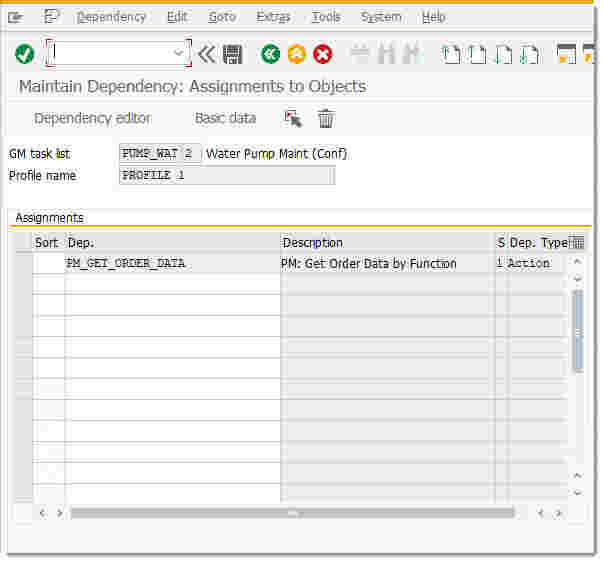The image size is (604, 563).
Task: Click the red Cancel icon
Action: (322, 54)
